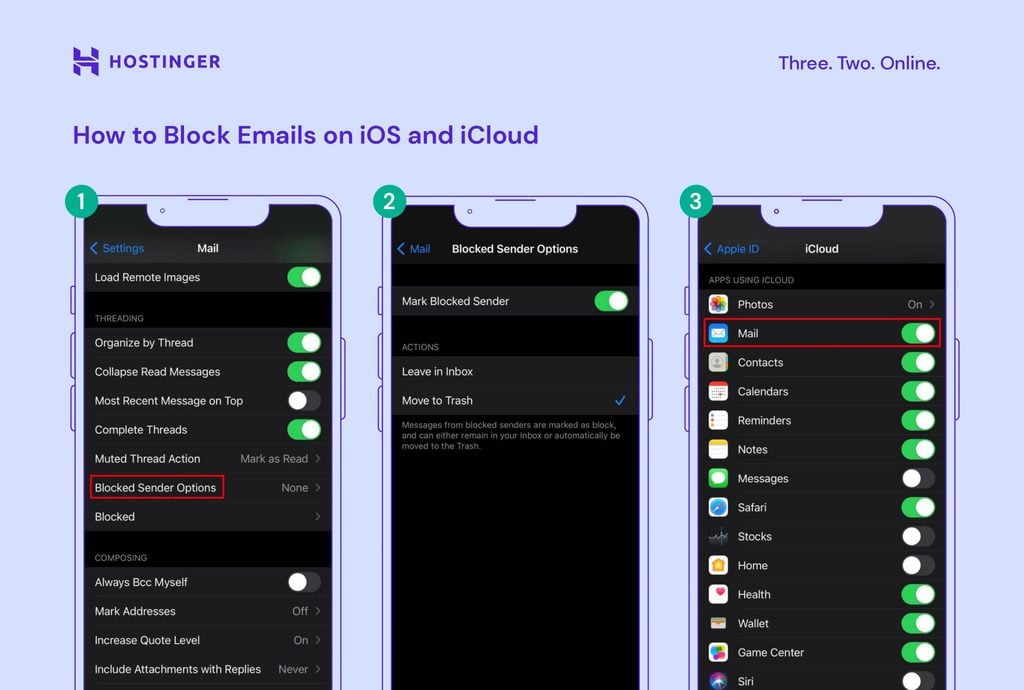The image size is (1024, 690).
Task: Open Increase Quote Level chevron
Action: 318,640
